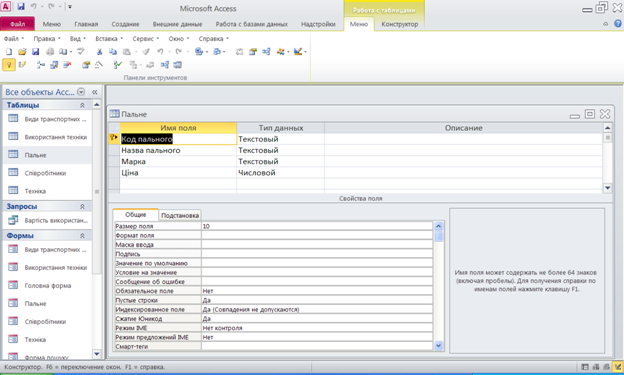Open the Використання техніки table
The width and height of the screenshot is (624, 375).
(56, 137)
